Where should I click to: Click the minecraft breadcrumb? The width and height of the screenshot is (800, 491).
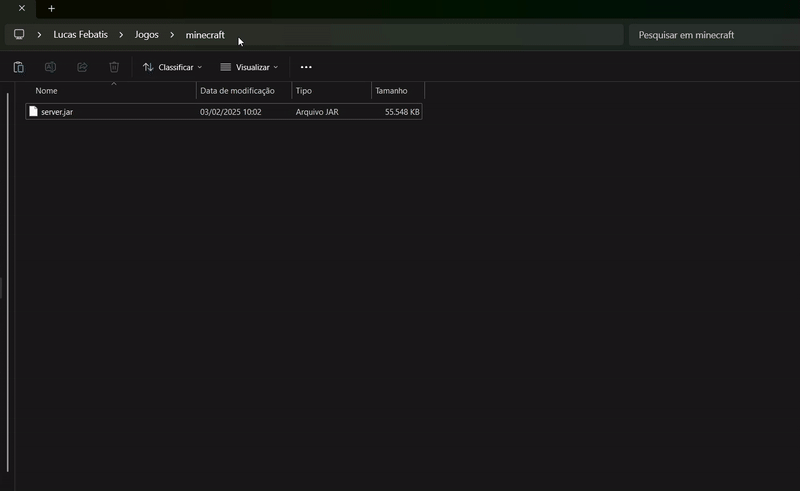(x=205, y=35)
